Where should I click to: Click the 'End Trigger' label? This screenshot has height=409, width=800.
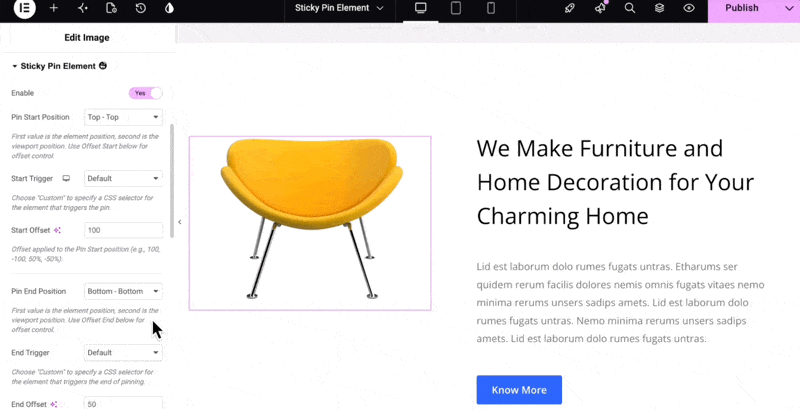coord(30,352)
